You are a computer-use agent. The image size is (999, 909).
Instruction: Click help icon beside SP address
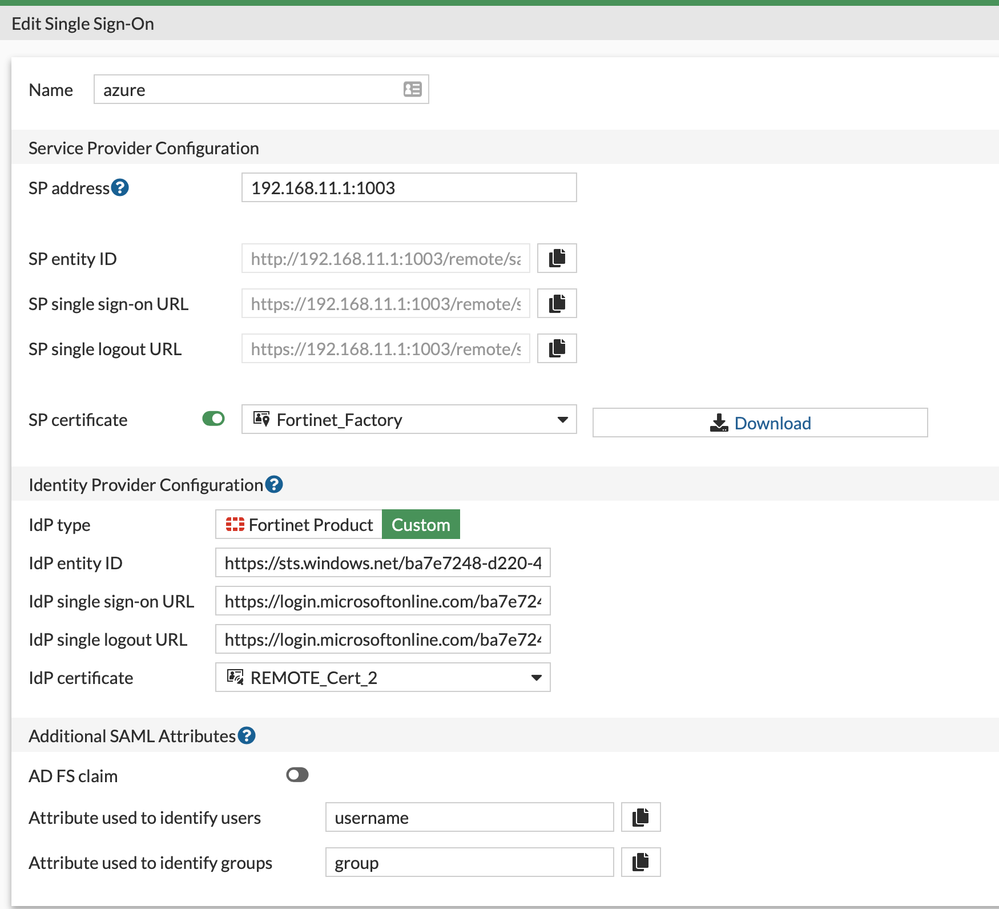(x=120, y=188)
